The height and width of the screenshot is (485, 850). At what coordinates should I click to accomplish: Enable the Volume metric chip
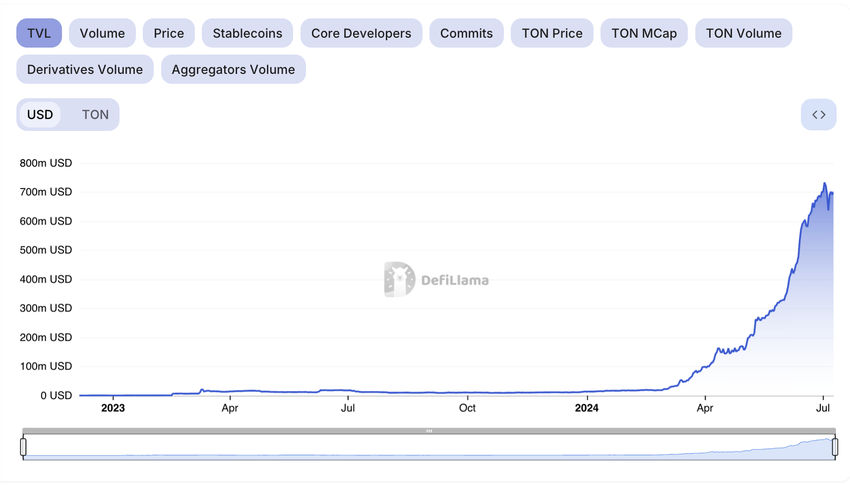click(102, 33)
